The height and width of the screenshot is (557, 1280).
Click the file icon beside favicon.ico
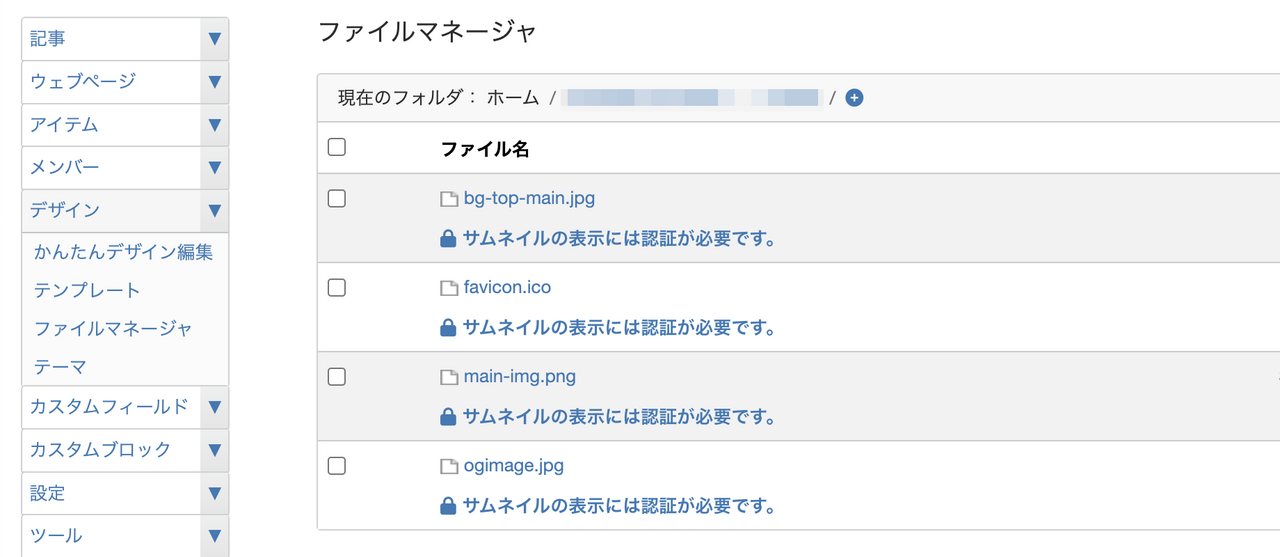tap(449, 288)
